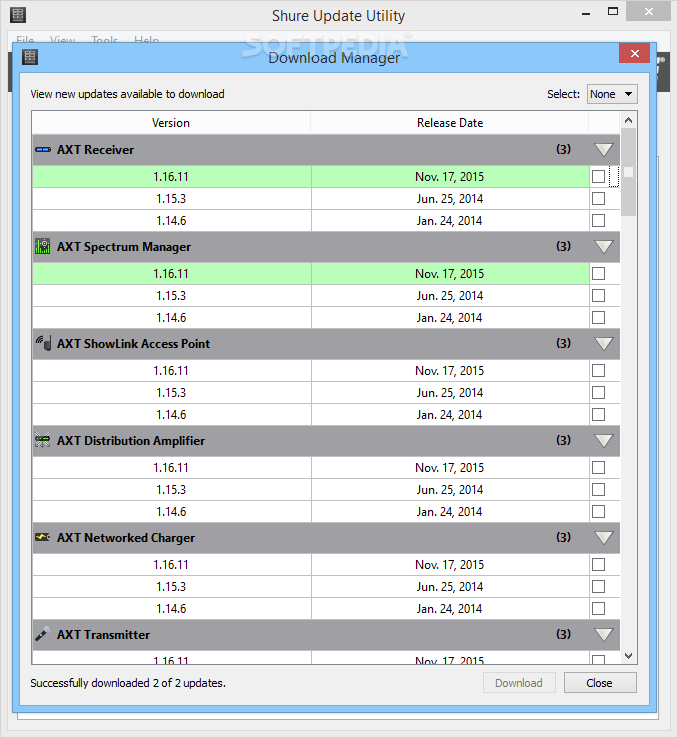Check AXT Spectrum Manager 1.15.3 box
The image size is (678, 738).
[x=598, y=296]
